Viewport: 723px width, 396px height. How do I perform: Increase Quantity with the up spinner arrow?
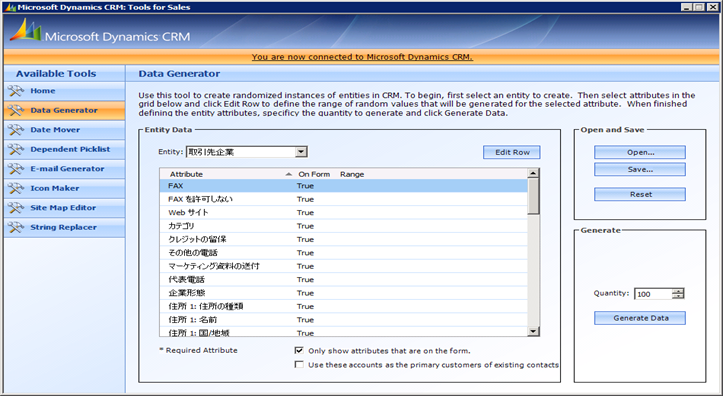678,291
